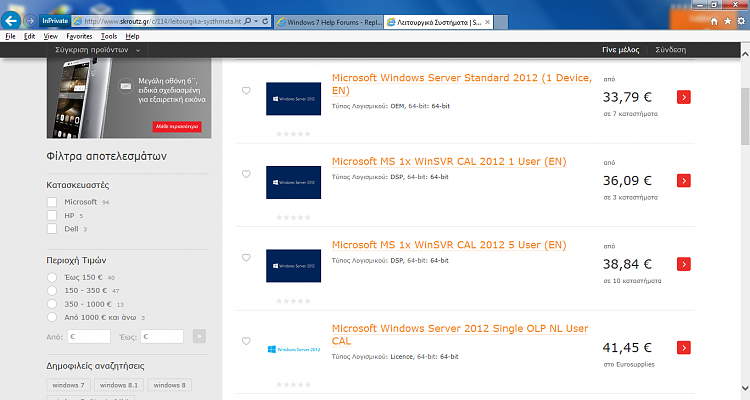
Task: Check the Microsoft manufacturer filter
Action: click(52, 202)
